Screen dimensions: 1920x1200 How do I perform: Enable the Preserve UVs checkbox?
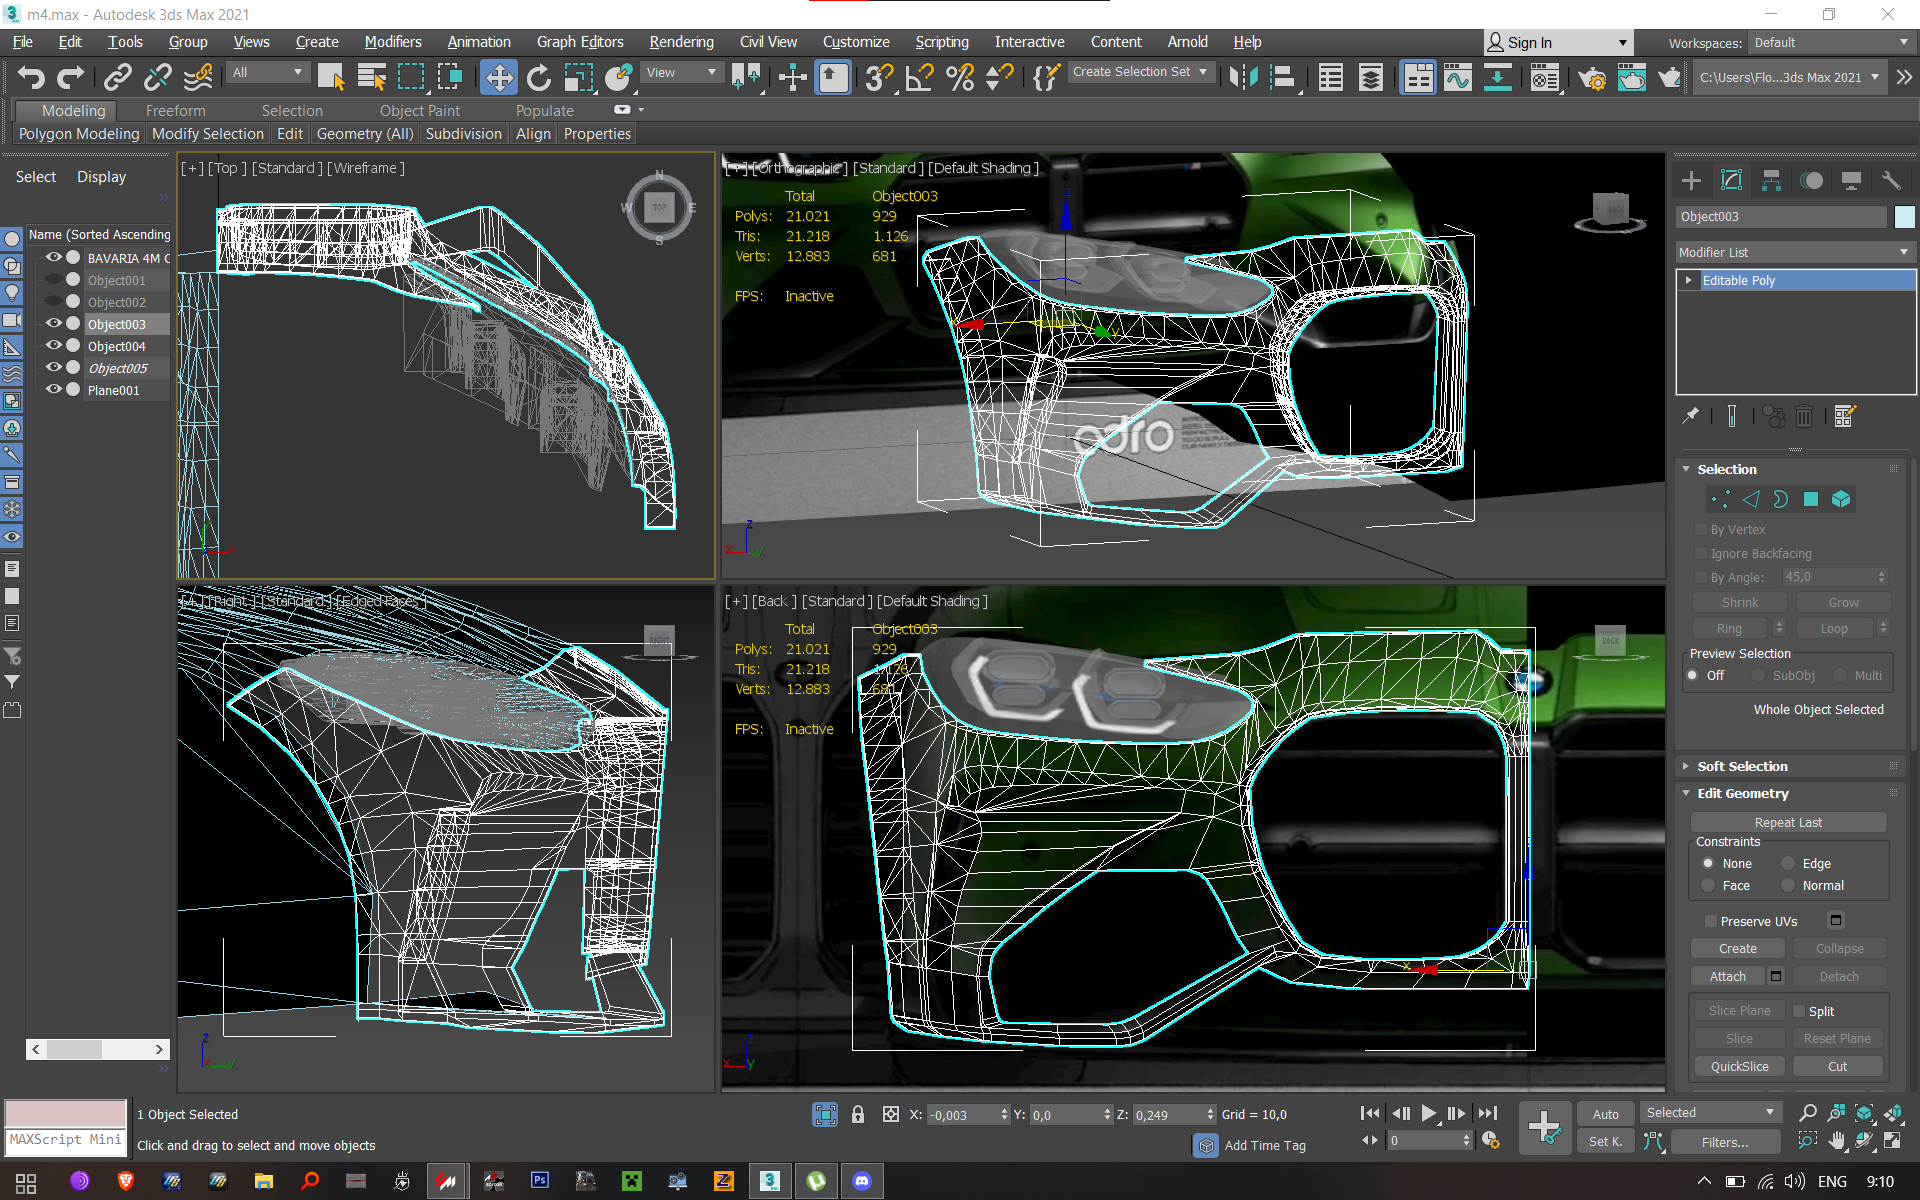1711,921
